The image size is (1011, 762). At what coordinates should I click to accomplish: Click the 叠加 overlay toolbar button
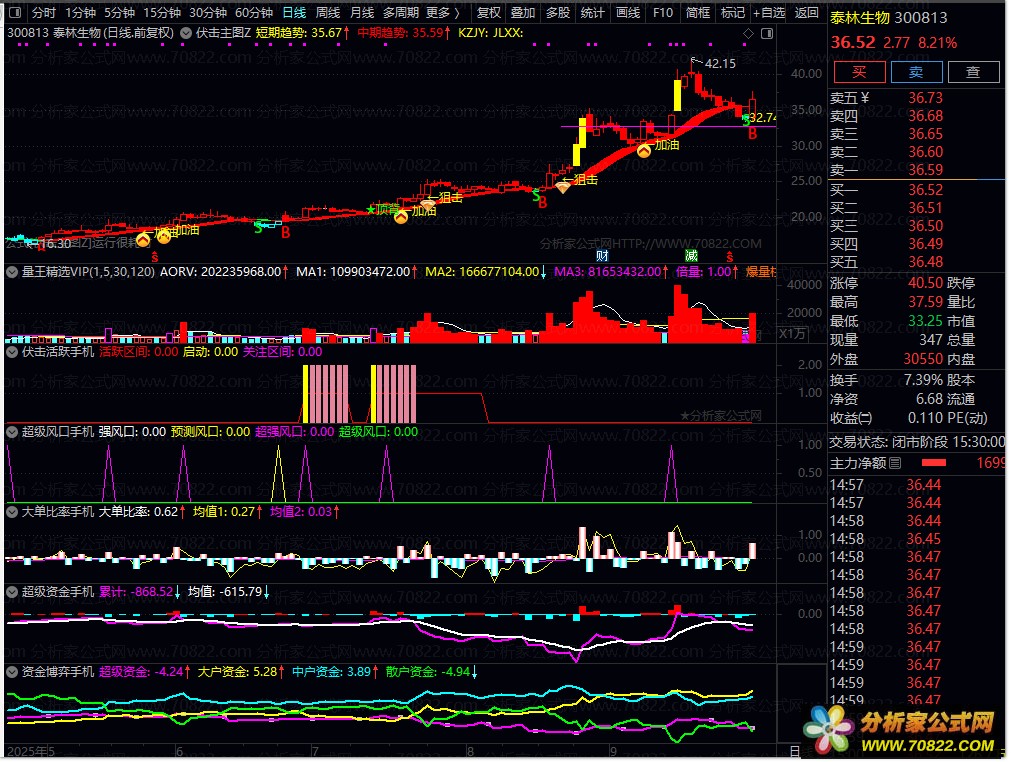point(522,12)
